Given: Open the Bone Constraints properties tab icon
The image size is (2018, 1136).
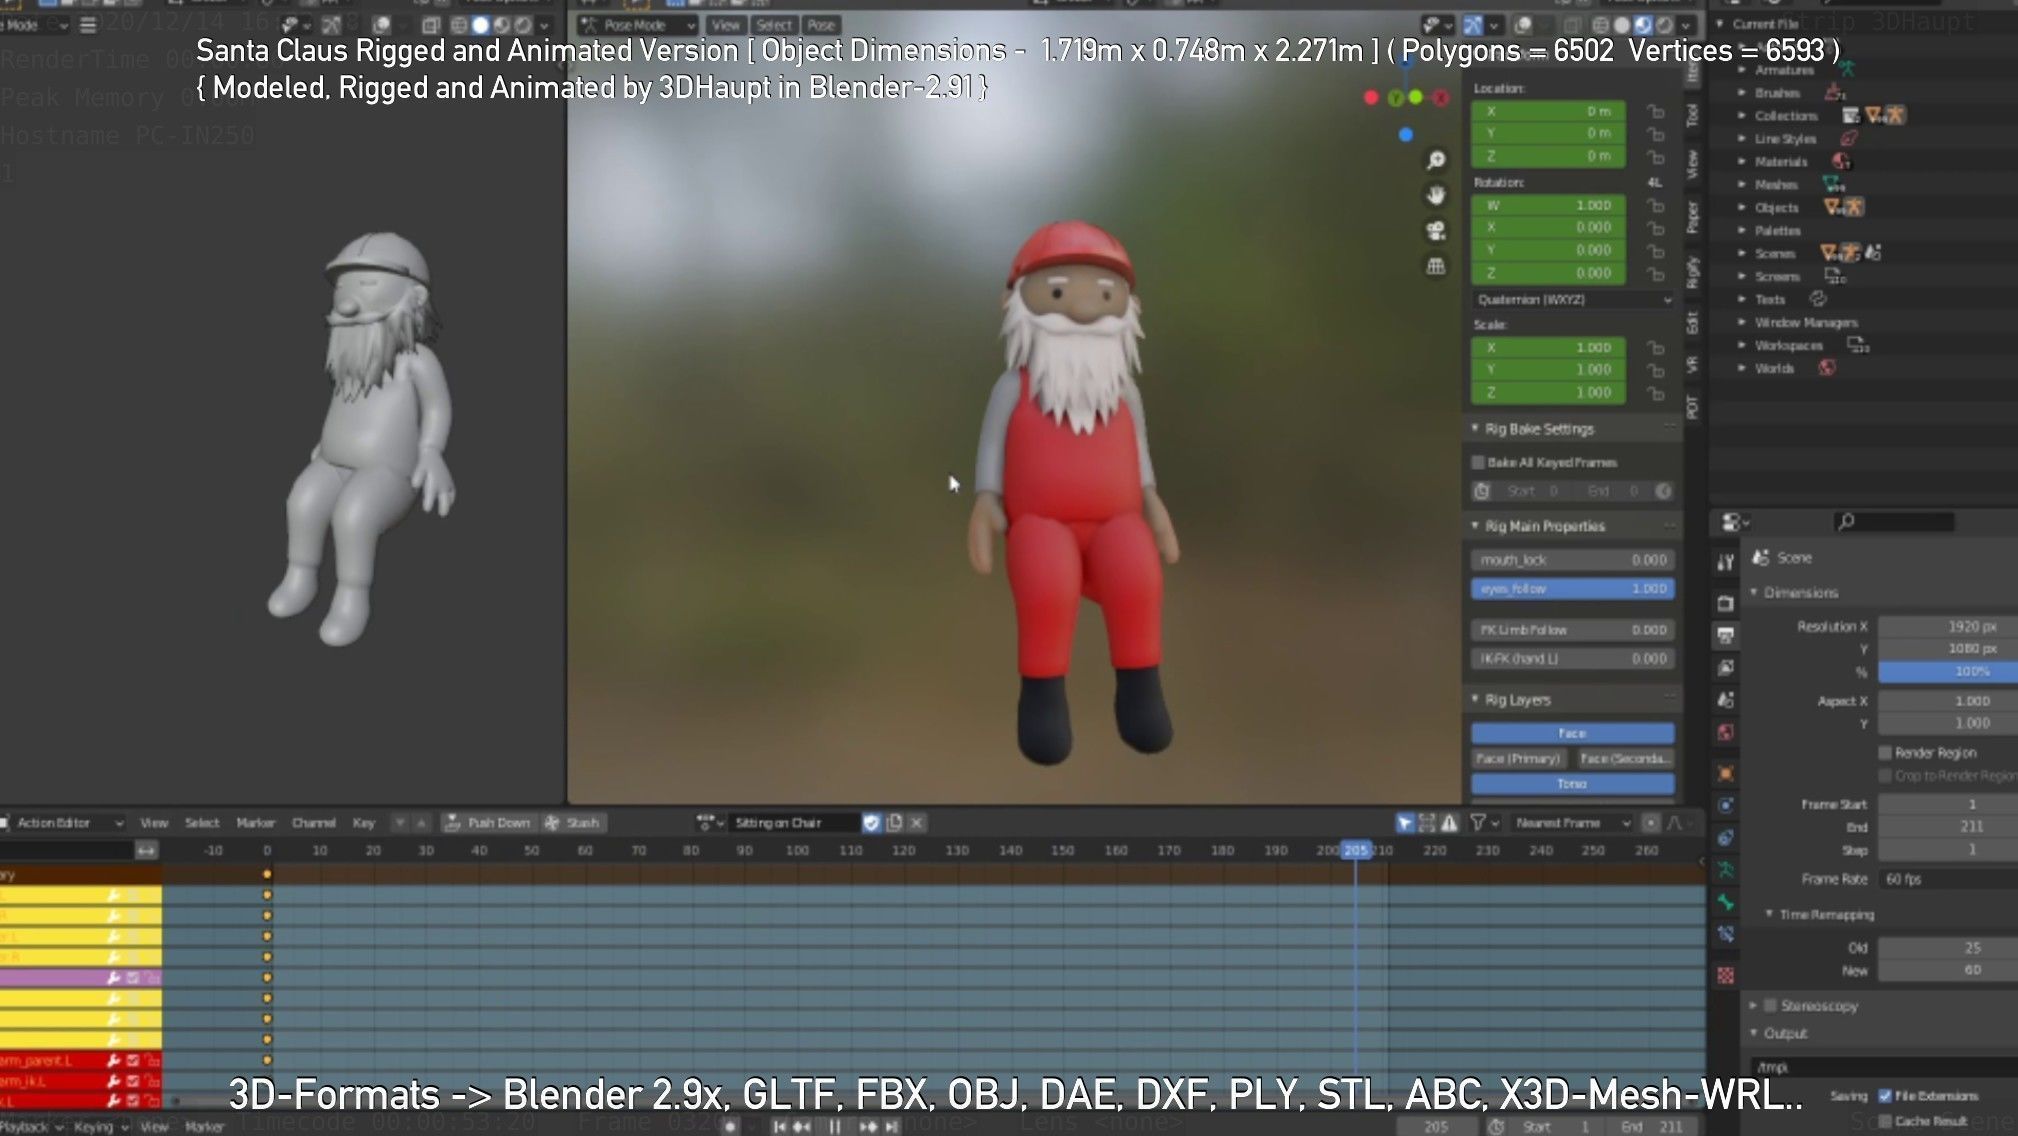Looking at the screenshot, I should click(x=1726, y=935).
